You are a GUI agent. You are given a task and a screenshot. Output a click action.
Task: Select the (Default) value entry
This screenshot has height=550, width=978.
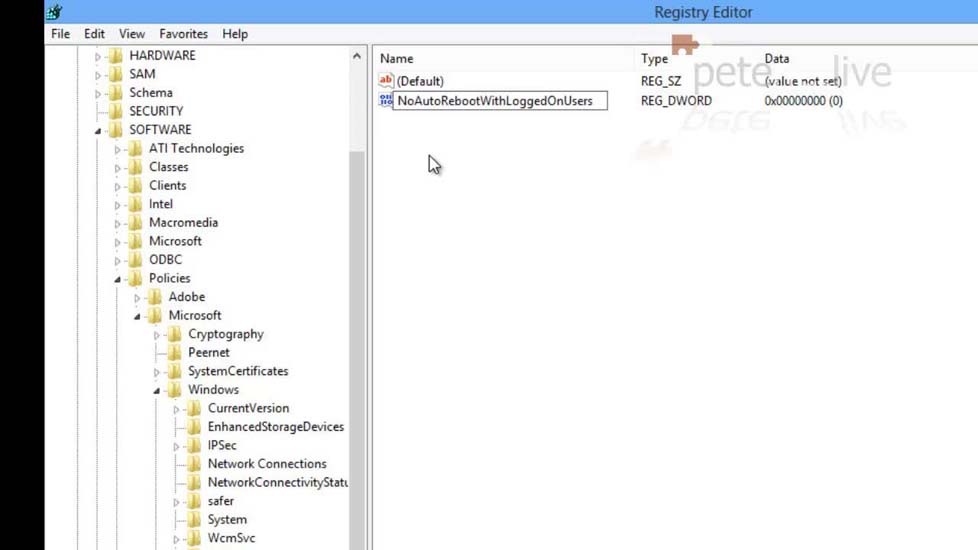(x=420, y=81)
